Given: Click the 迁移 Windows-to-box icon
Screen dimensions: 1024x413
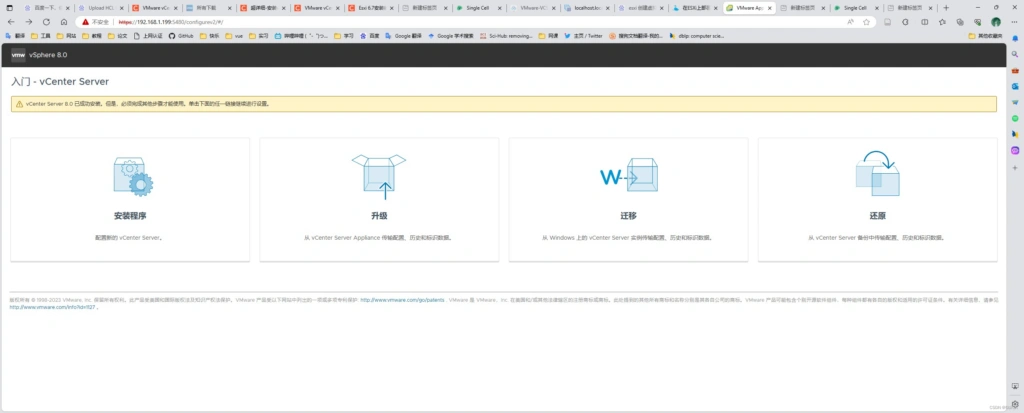Looking at the screenshot, I should pyautogui.click(x=629, y=175).
